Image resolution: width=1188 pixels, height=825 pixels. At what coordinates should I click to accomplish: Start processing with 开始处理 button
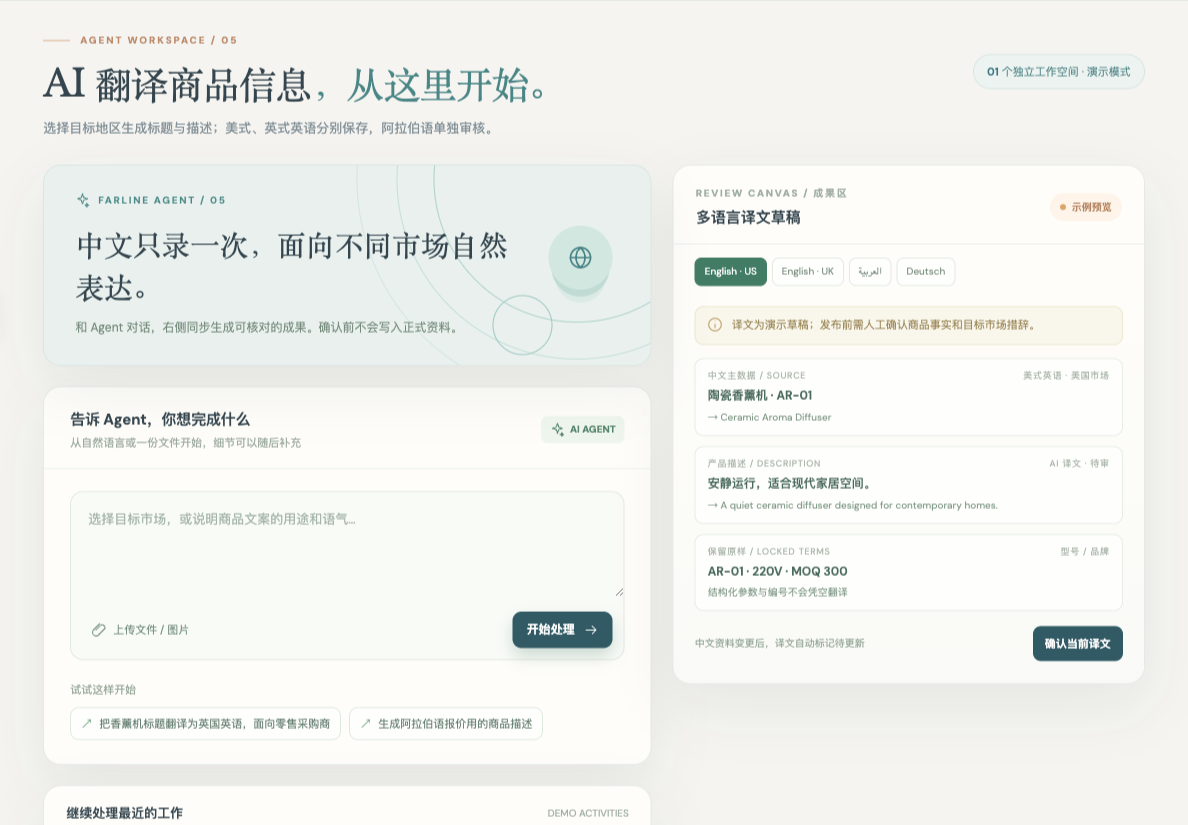[x=562, y=630]
